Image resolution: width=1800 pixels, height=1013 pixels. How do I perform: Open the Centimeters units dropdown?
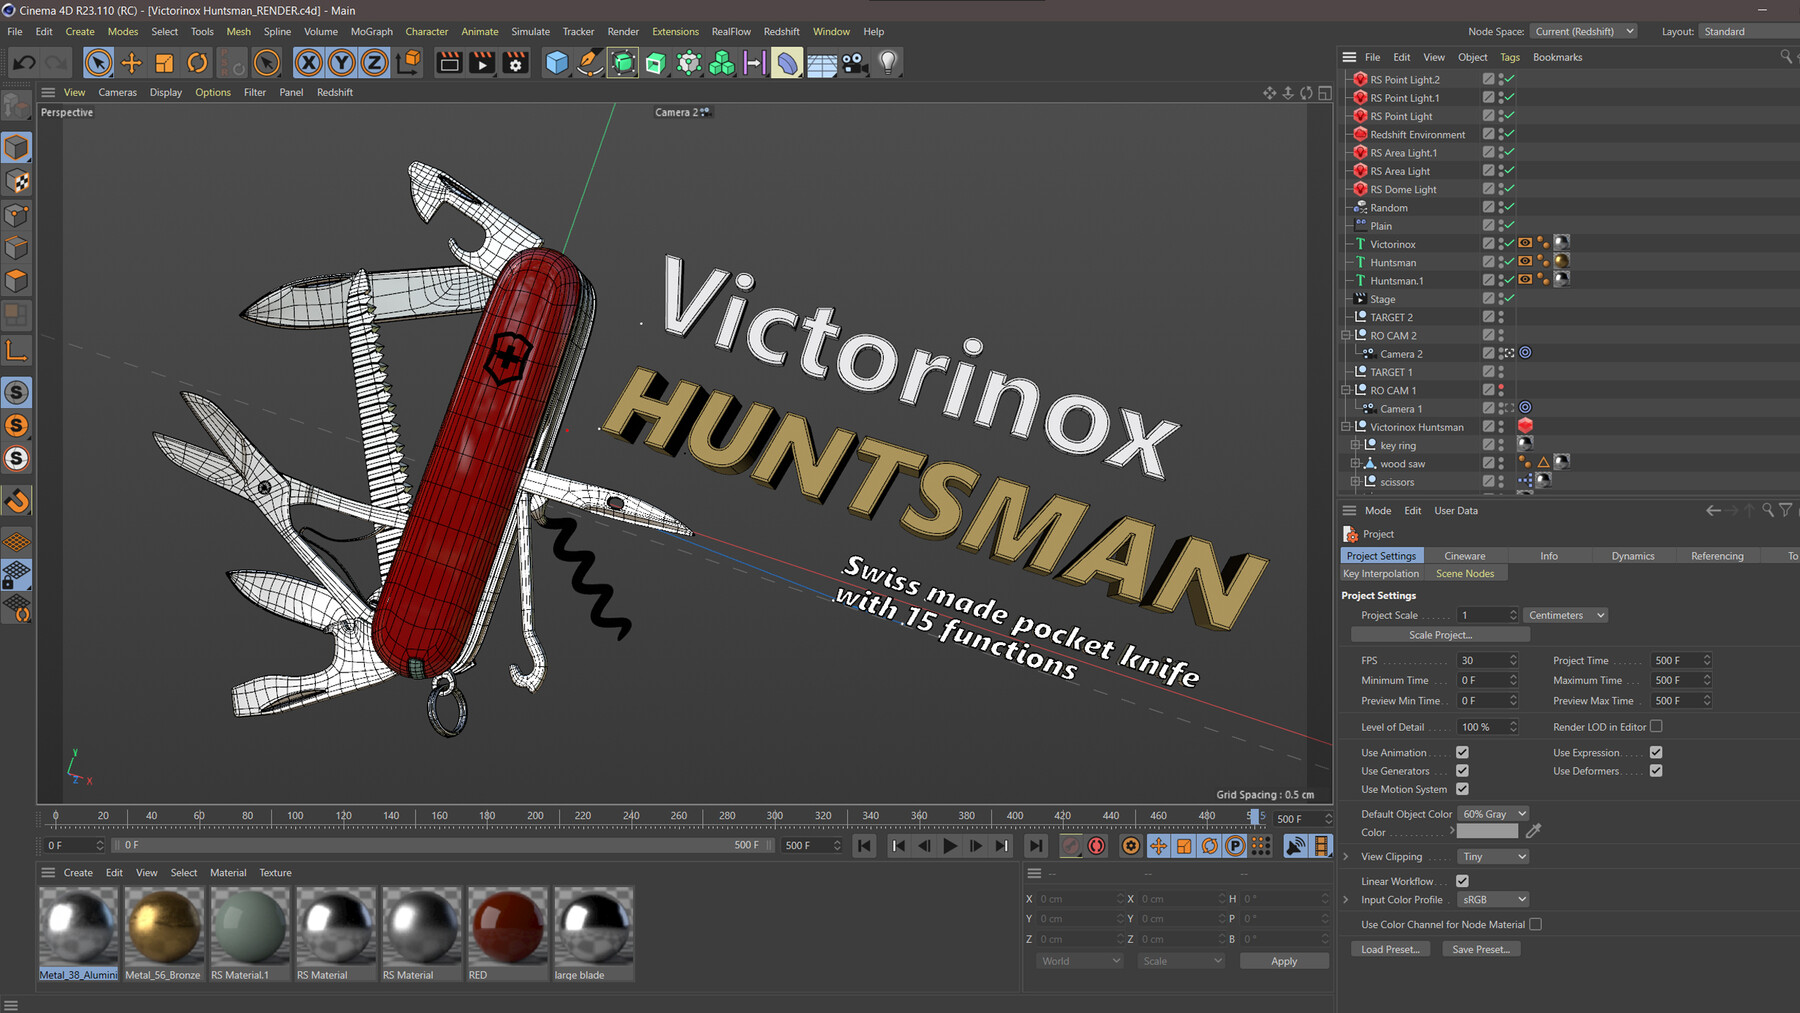tap(1564, 615)
